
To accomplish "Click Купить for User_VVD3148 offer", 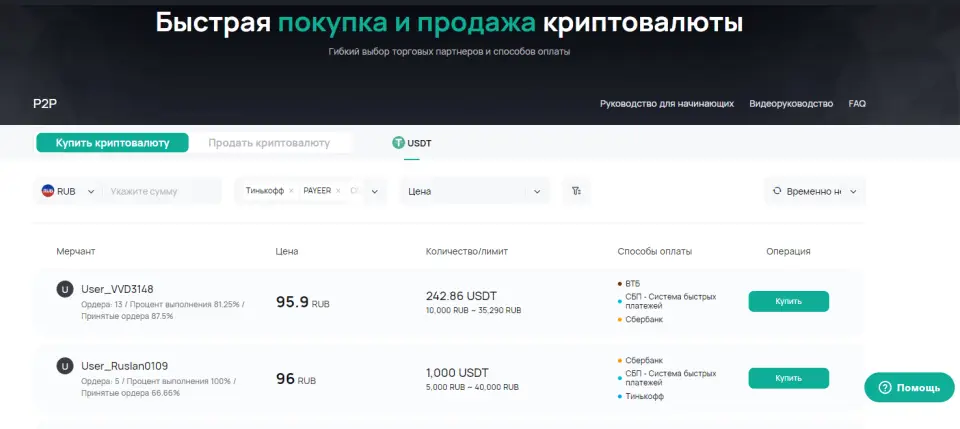I will click(789, 301).
